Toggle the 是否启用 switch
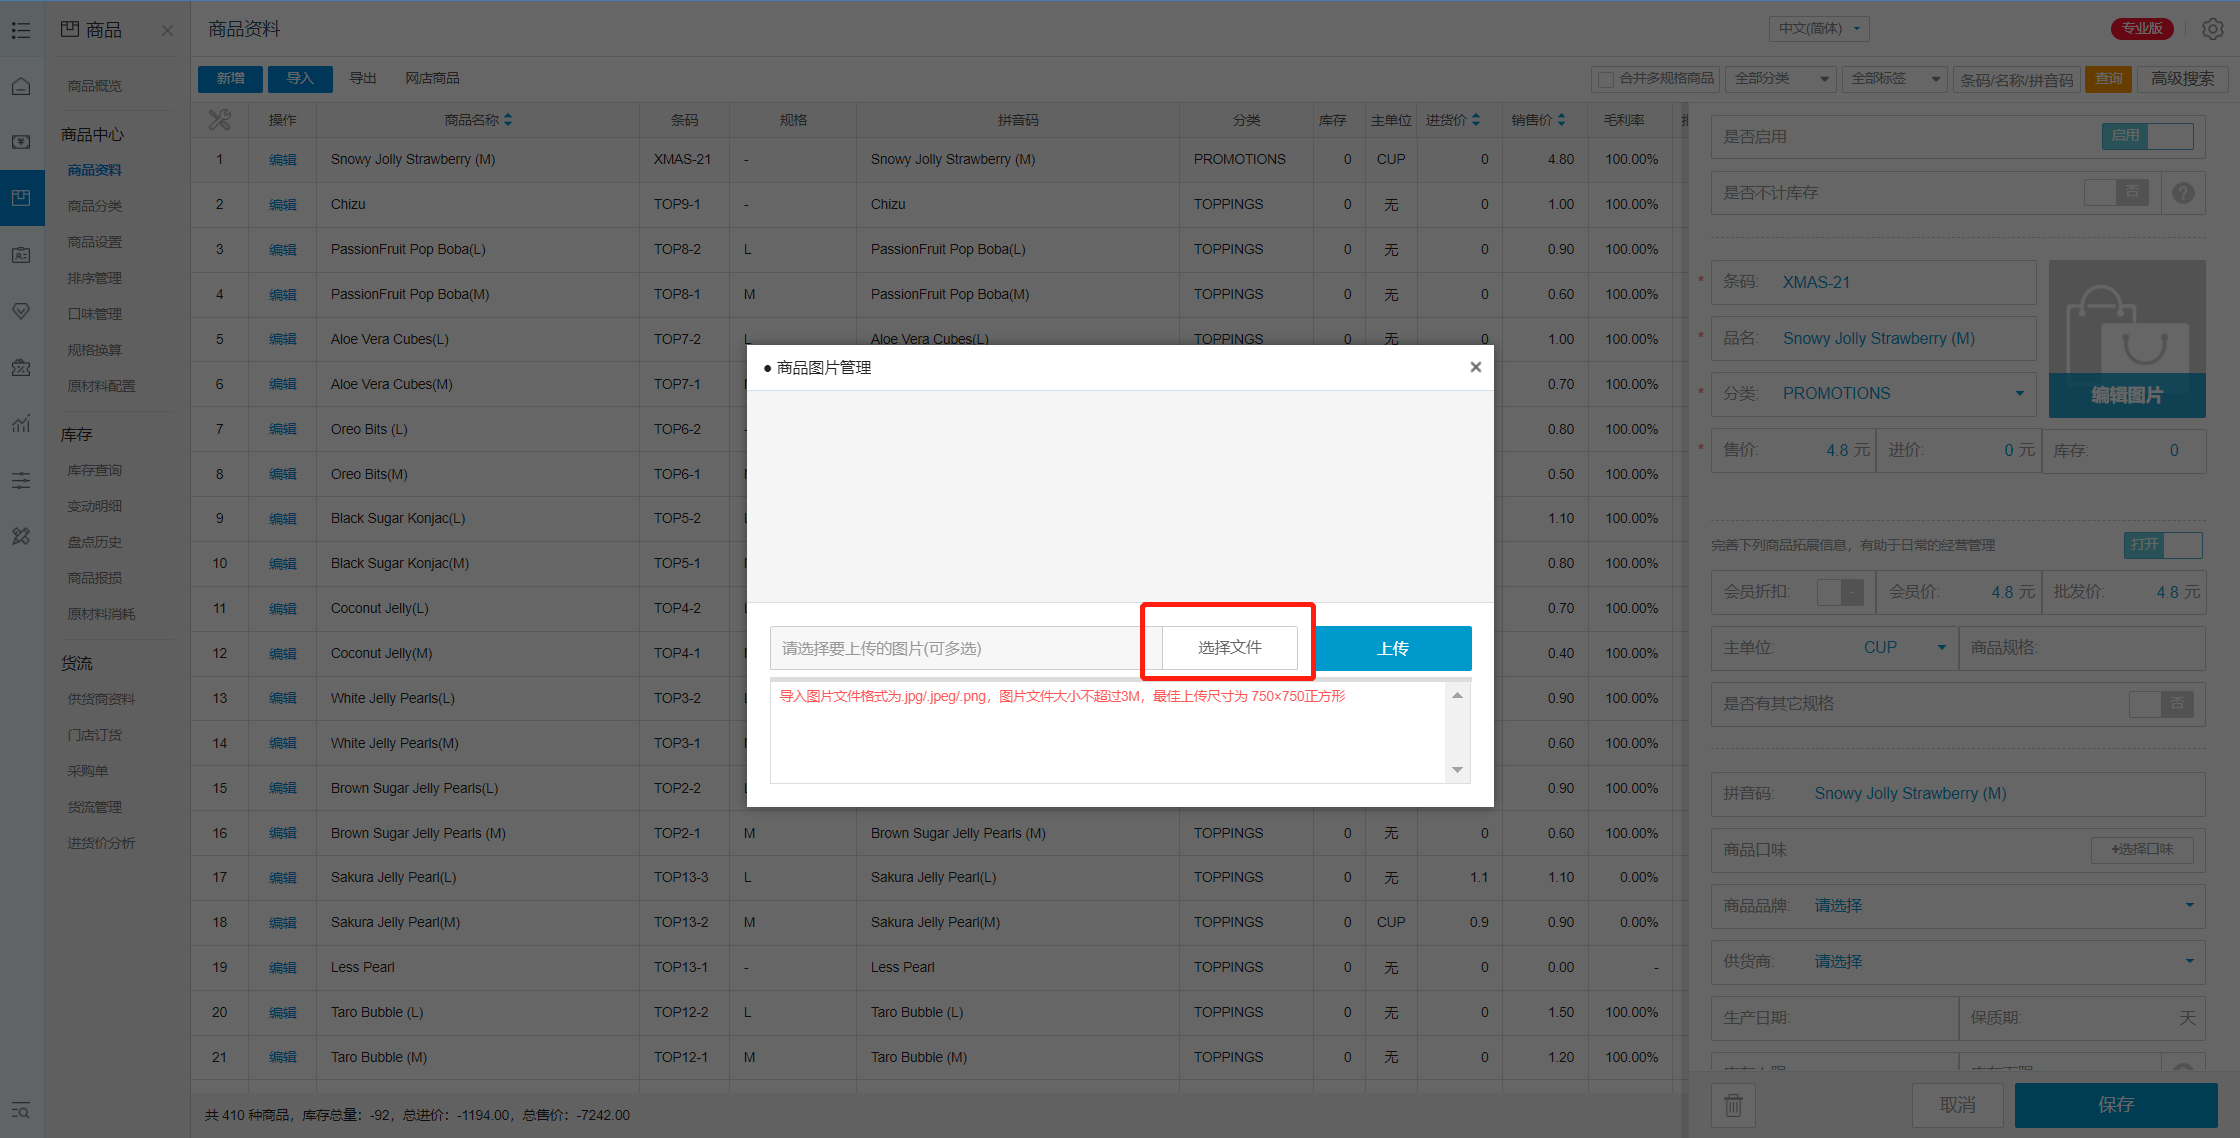This screenshot has height=1138, width=2240. click(2147, 136)
